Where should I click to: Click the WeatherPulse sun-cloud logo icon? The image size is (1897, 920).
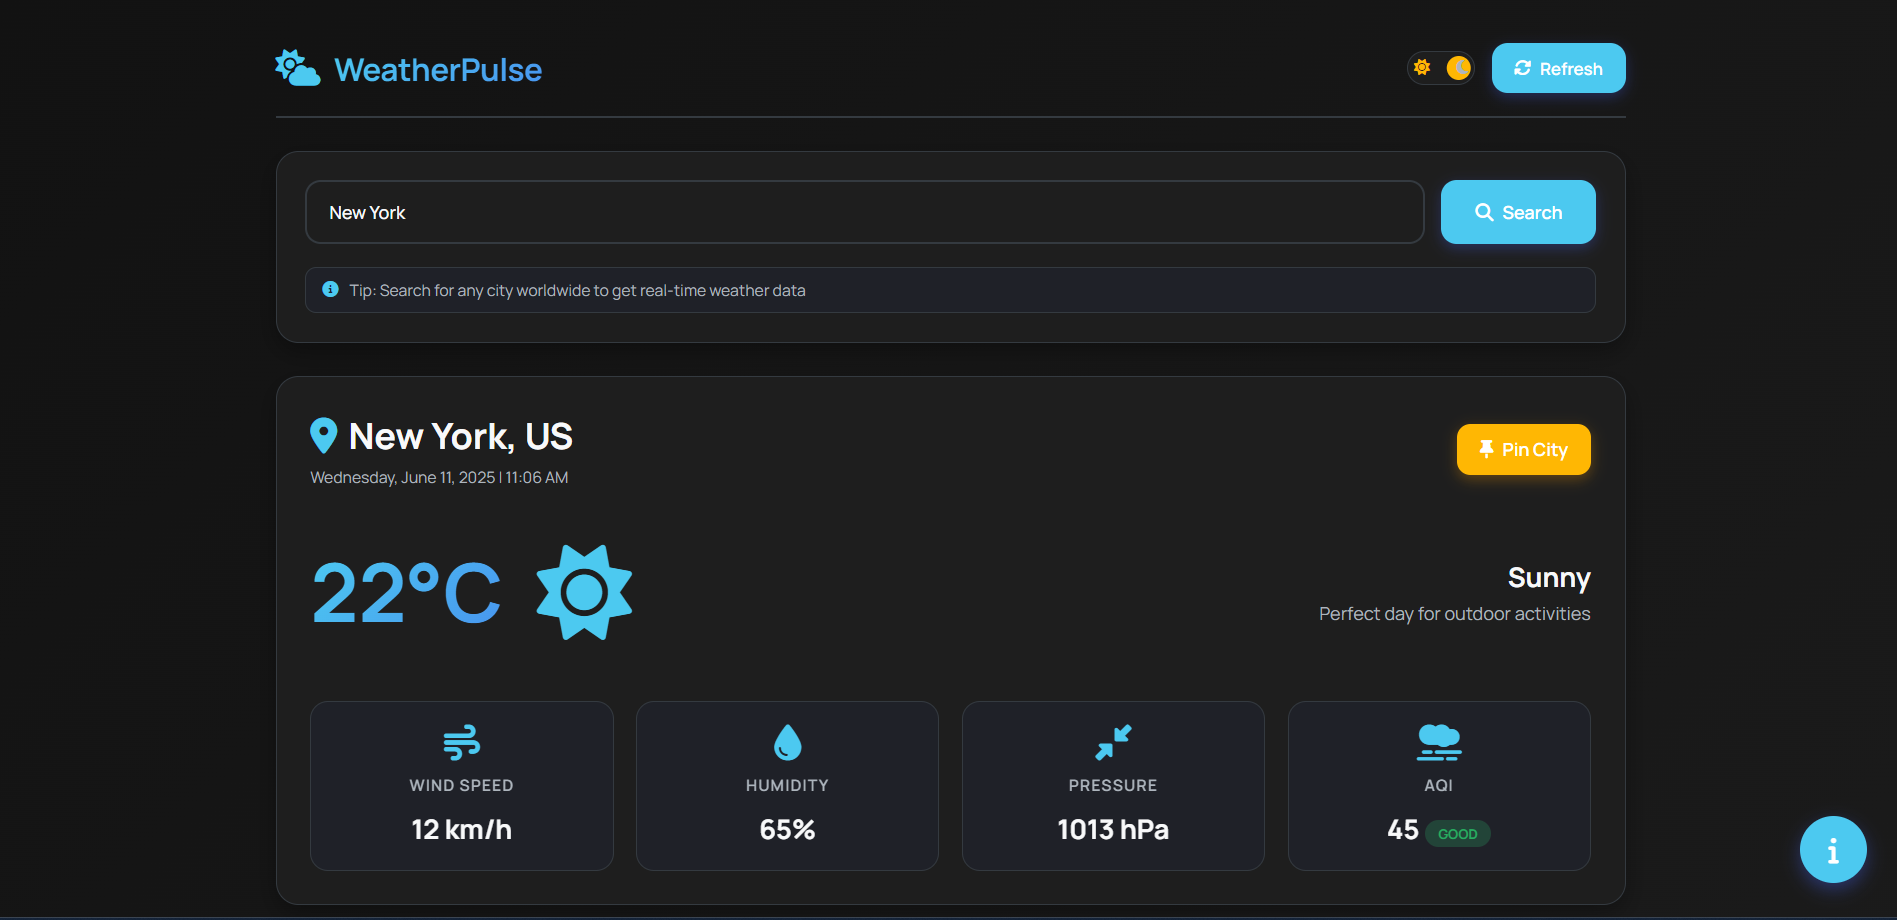click(x=297, y=68)
